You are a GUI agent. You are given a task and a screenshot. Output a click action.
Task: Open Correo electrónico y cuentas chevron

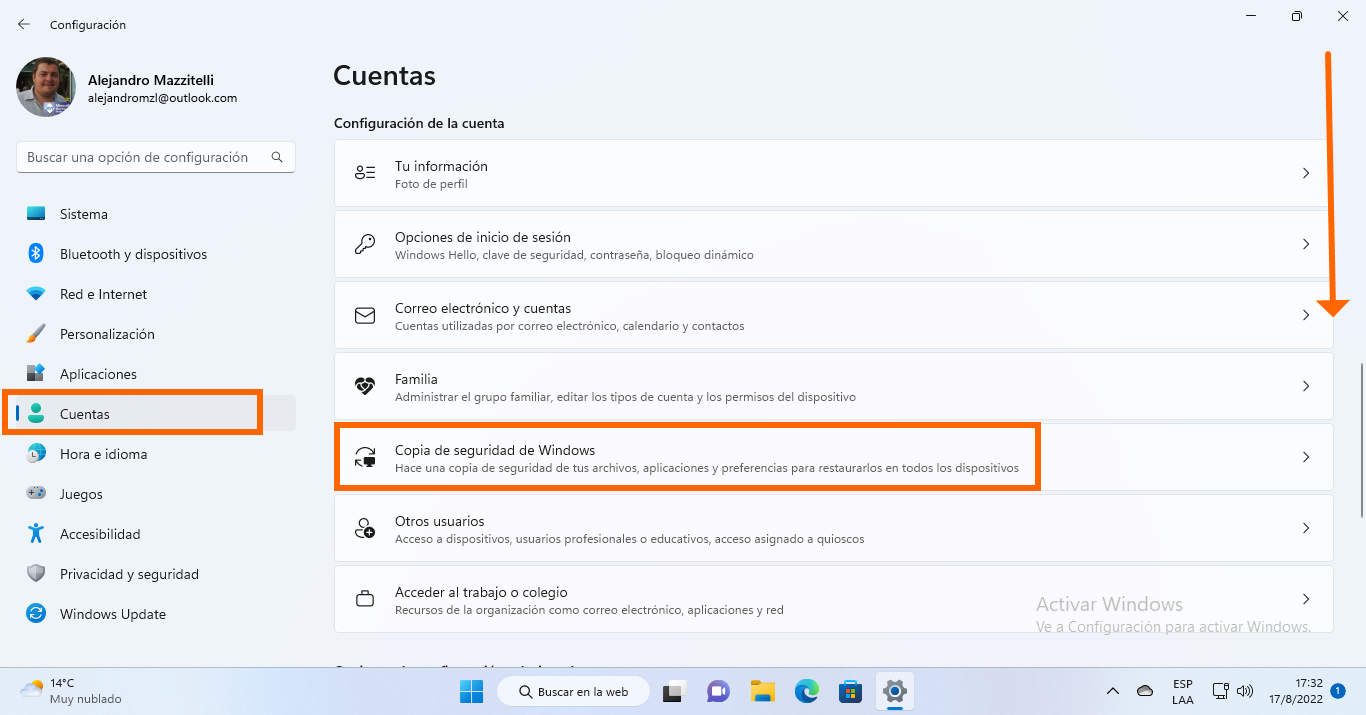coord(1306,315)
